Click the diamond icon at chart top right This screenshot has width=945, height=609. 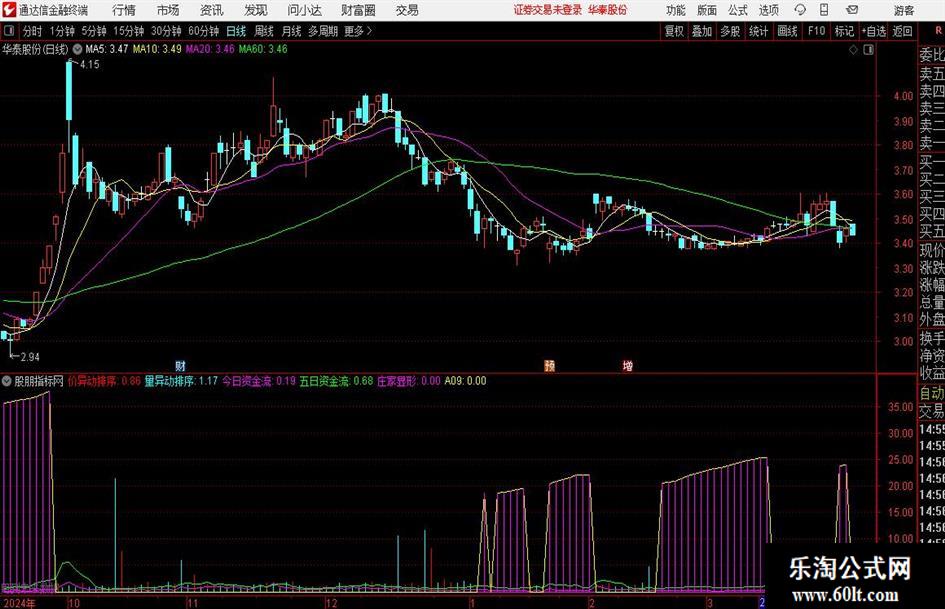pos(853,50)
